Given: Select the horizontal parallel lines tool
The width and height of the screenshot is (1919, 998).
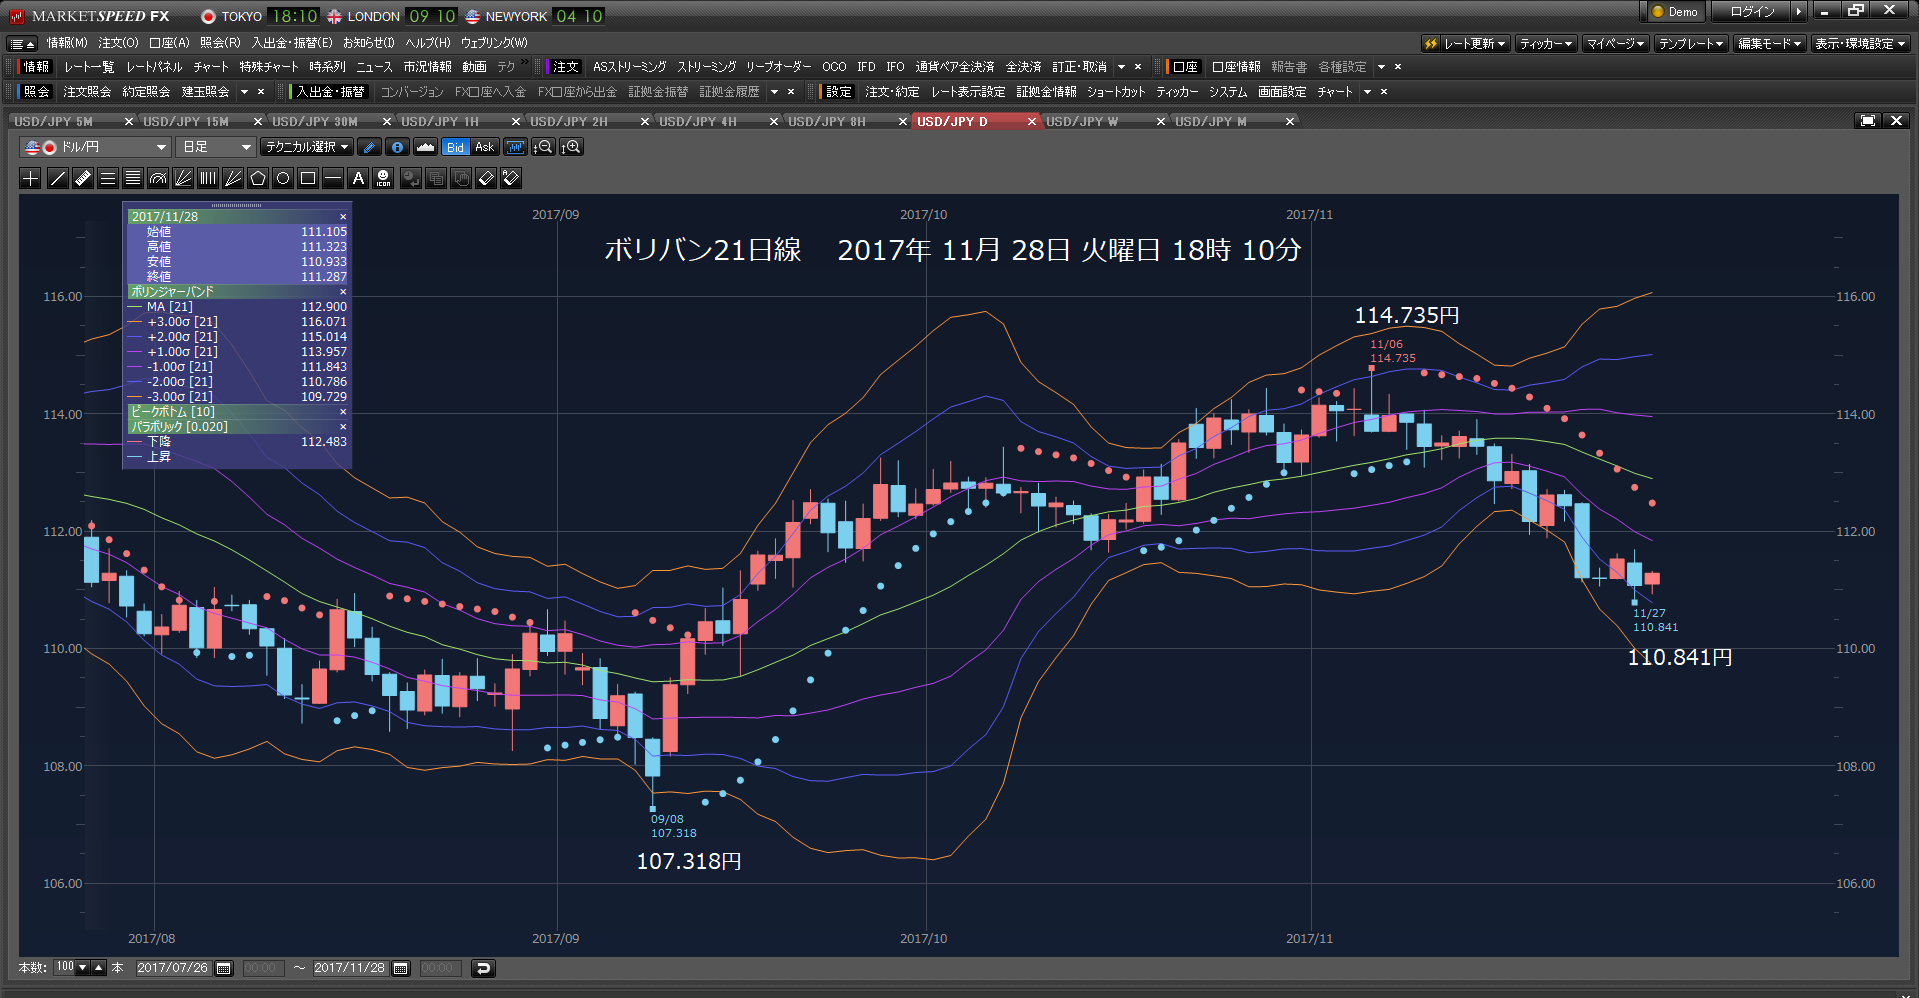Looking at the screenshot, I should click(108, 178).
